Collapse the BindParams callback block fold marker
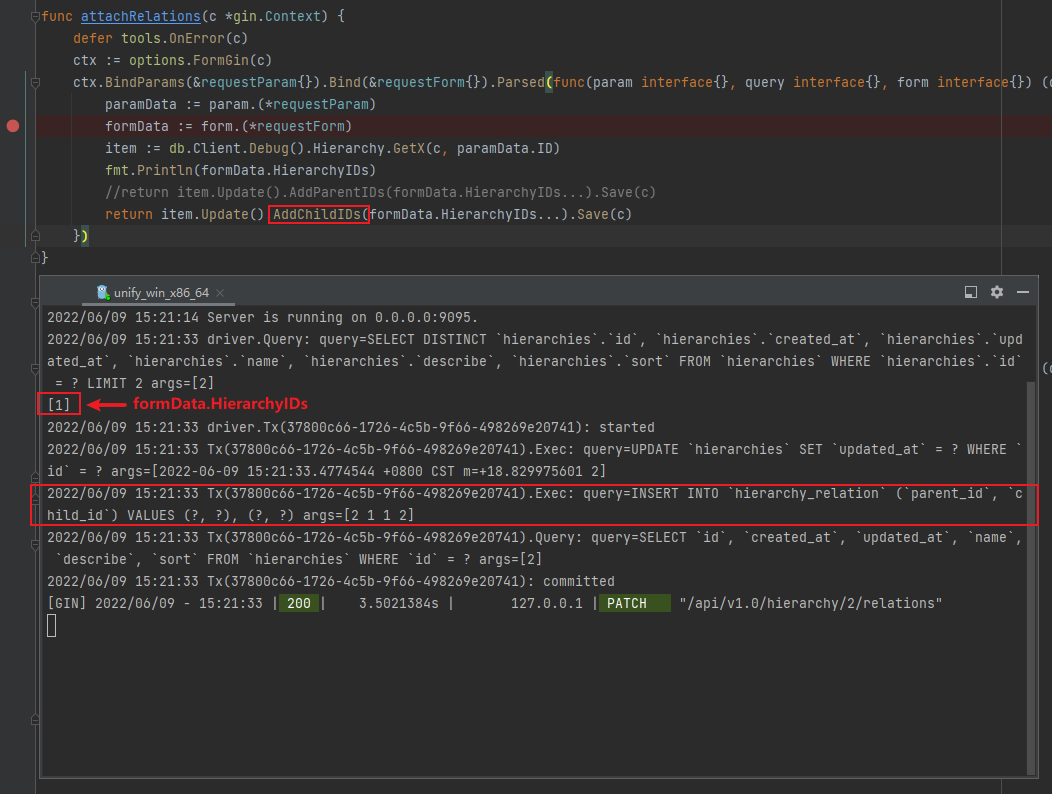 click(x=35, y=80)
